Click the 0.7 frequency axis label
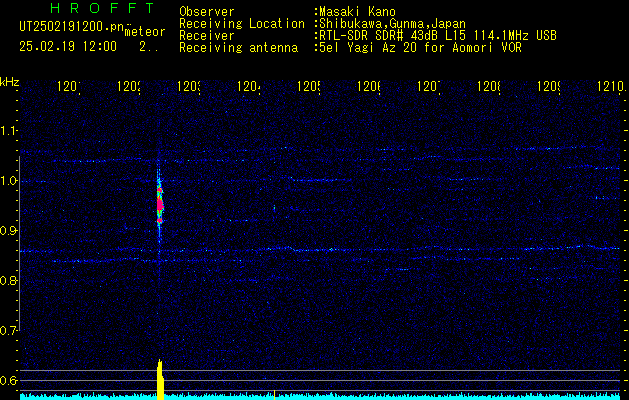This screenshot has height=400, width=629. 9,330
